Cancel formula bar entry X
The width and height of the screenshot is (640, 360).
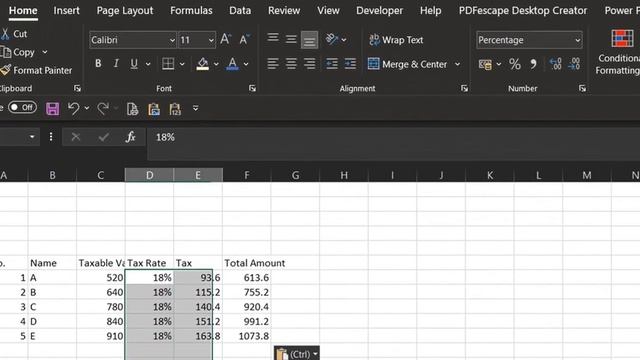[76, 137]
